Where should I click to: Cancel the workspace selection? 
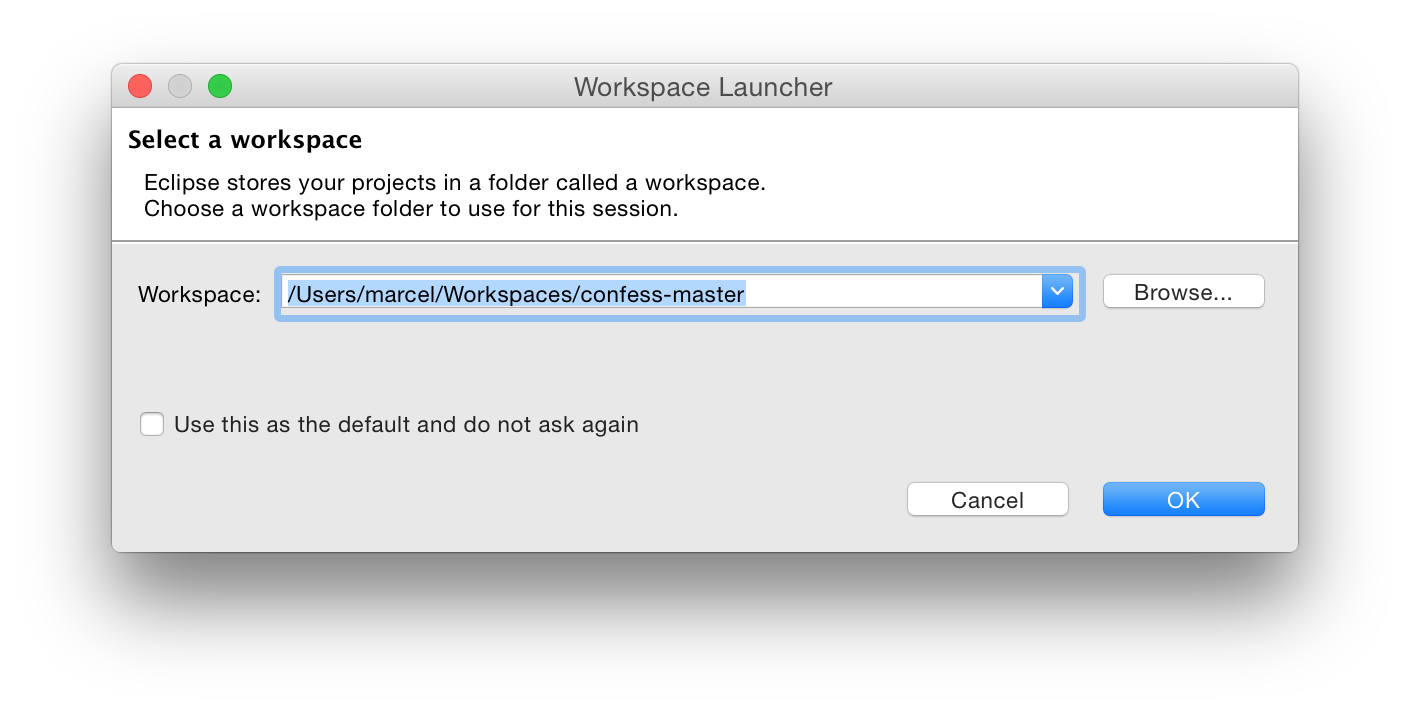coord(987,500)
